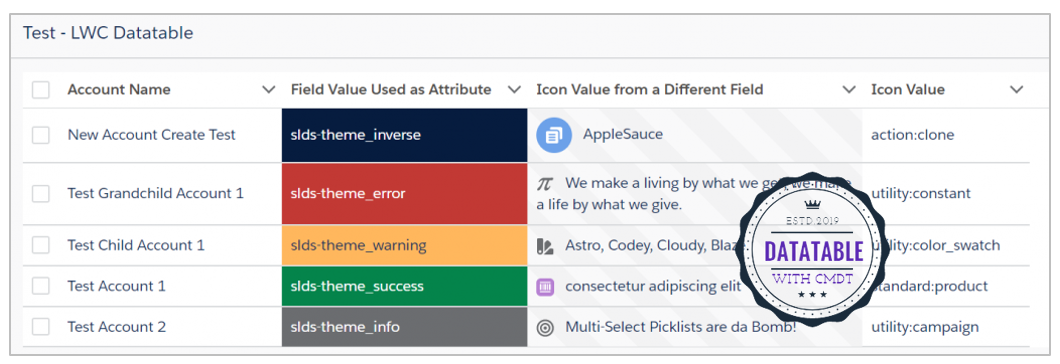
Task: Check the box for New Account Create Test
Action: (x=41, y=135)
